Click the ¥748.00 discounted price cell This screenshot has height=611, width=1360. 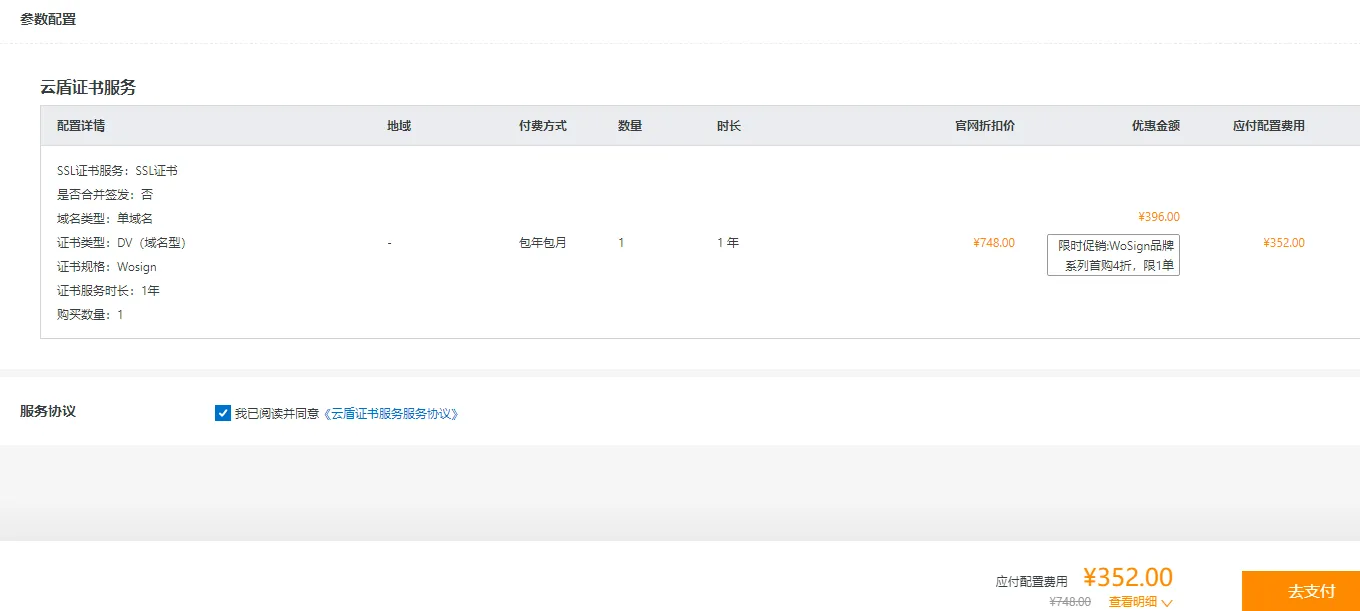coord(994,243)
